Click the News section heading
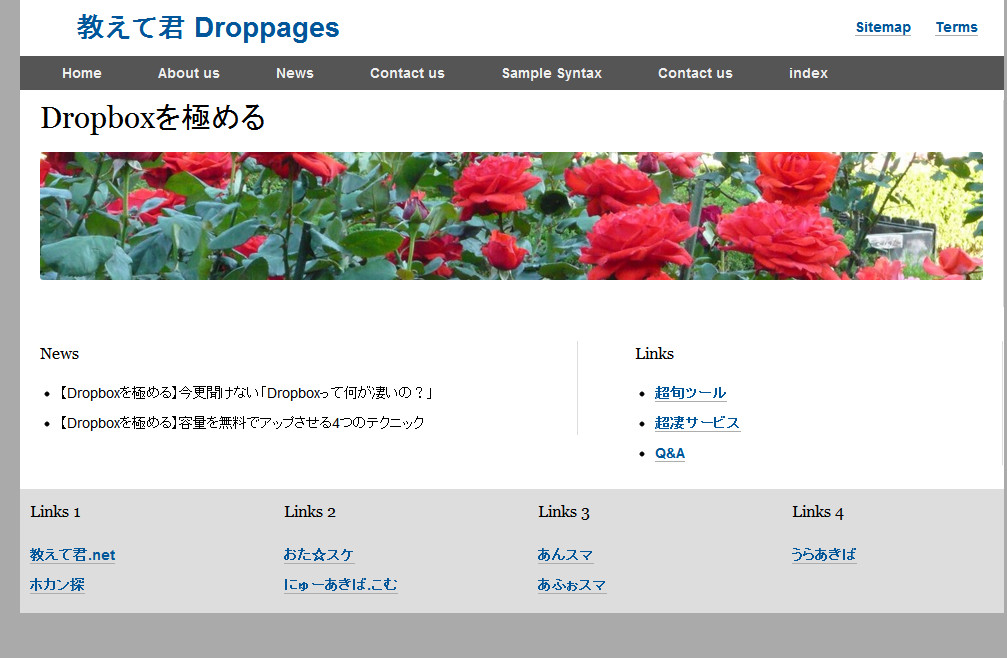This screenshot has height=658, width=1007. tap(59, 354)
